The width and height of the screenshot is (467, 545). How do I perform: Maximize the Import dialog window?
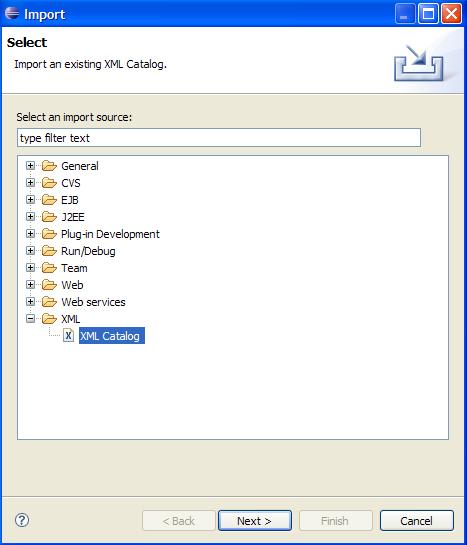[x=428, y=14]
